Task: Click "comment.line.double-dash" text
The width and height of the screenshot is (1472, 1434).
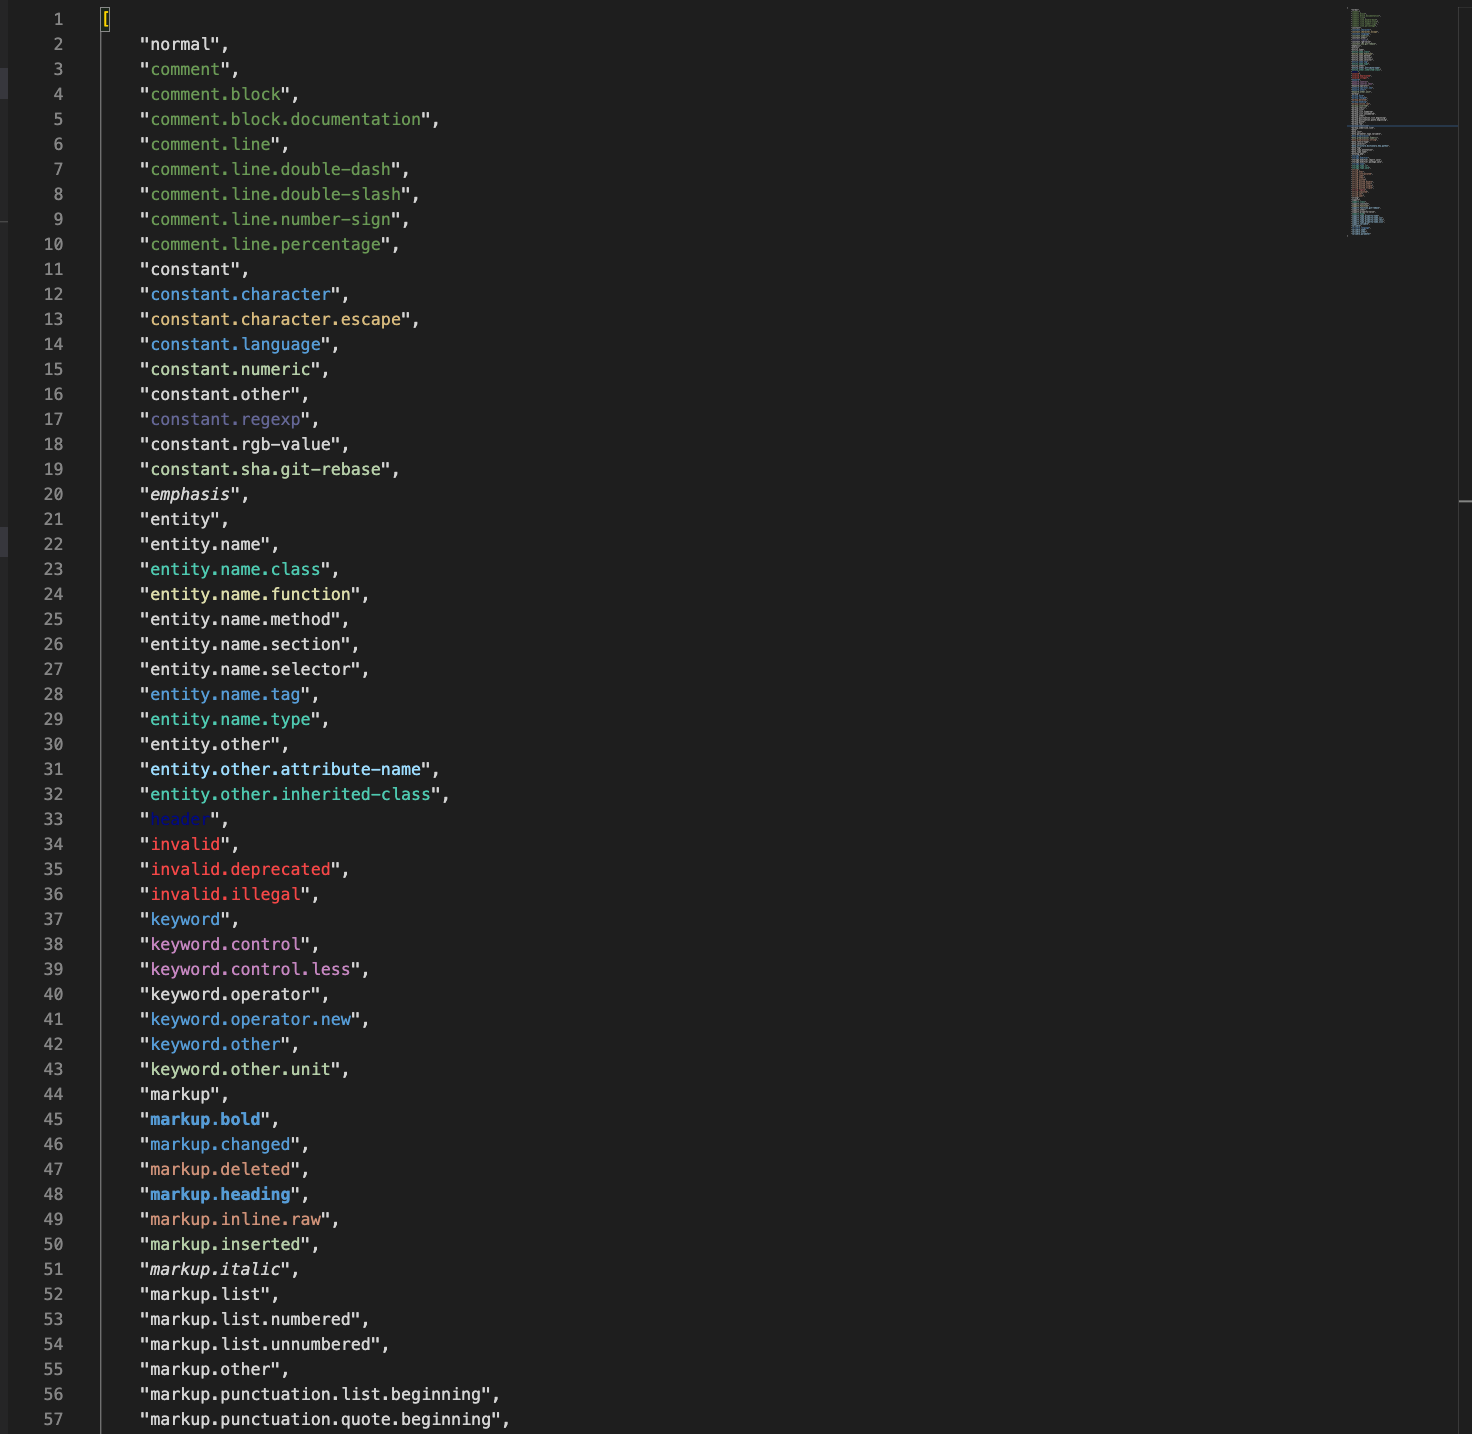Action: 270,169
